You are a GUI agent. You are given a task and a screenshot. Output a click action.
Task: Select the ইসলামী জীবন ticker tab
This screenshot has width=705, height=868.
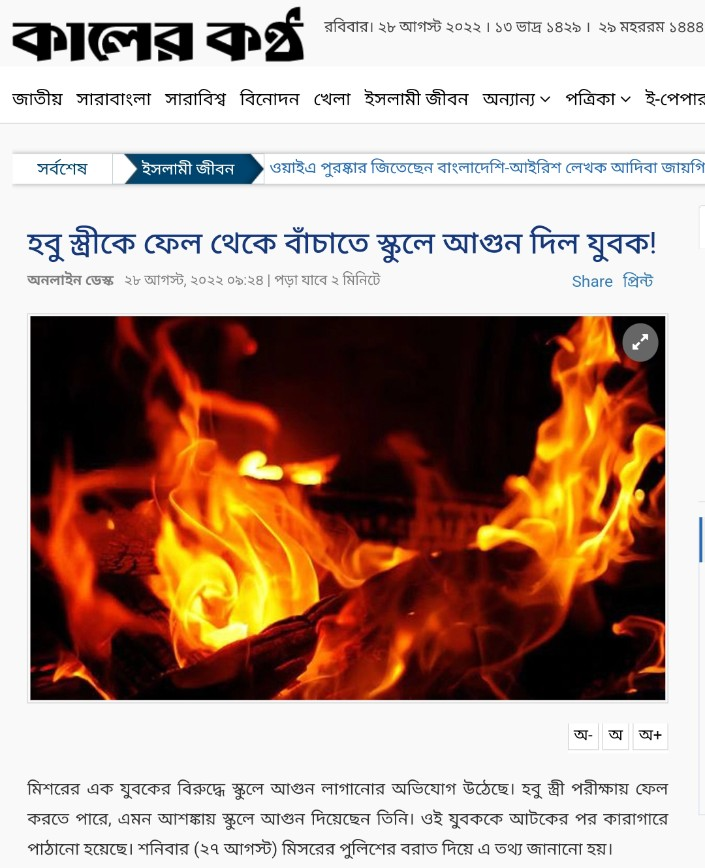pos(188,168)
